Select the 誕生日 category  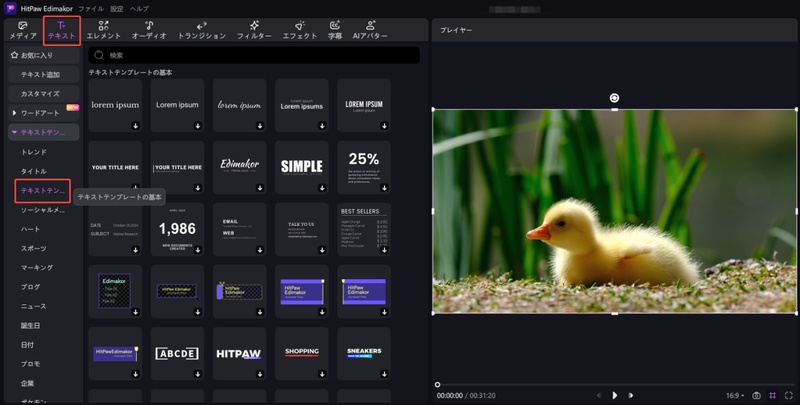(30, 325)
